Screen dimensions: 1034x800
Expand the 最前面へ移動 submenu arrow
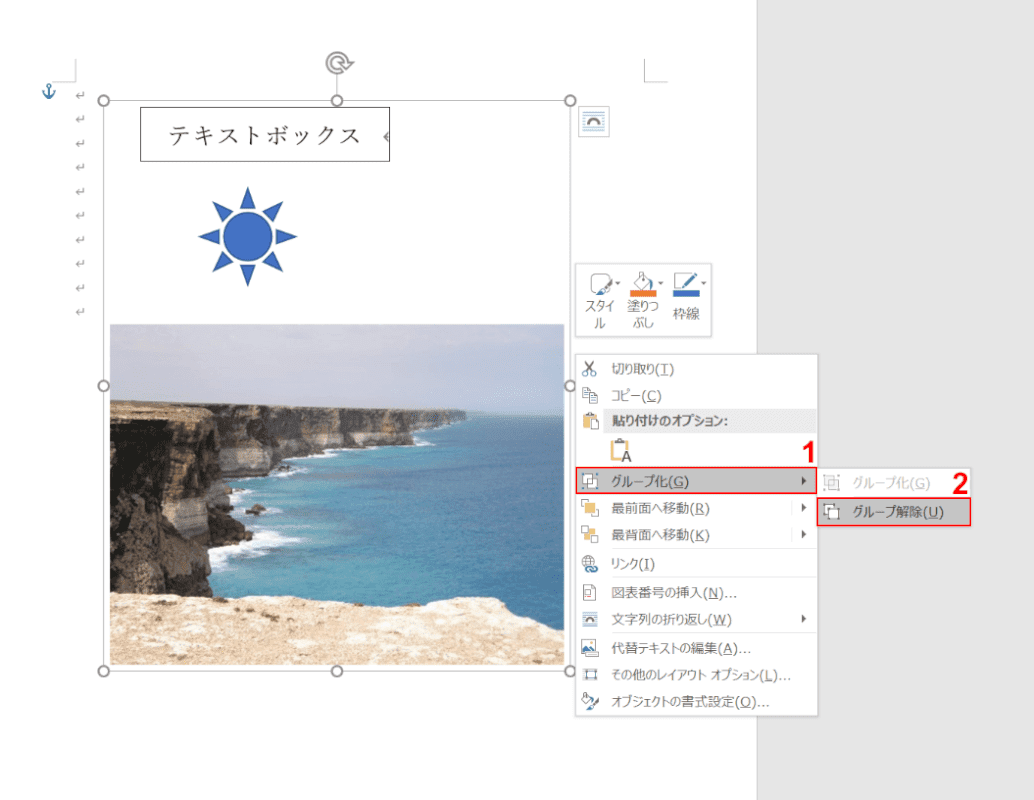tap(803, 508)
